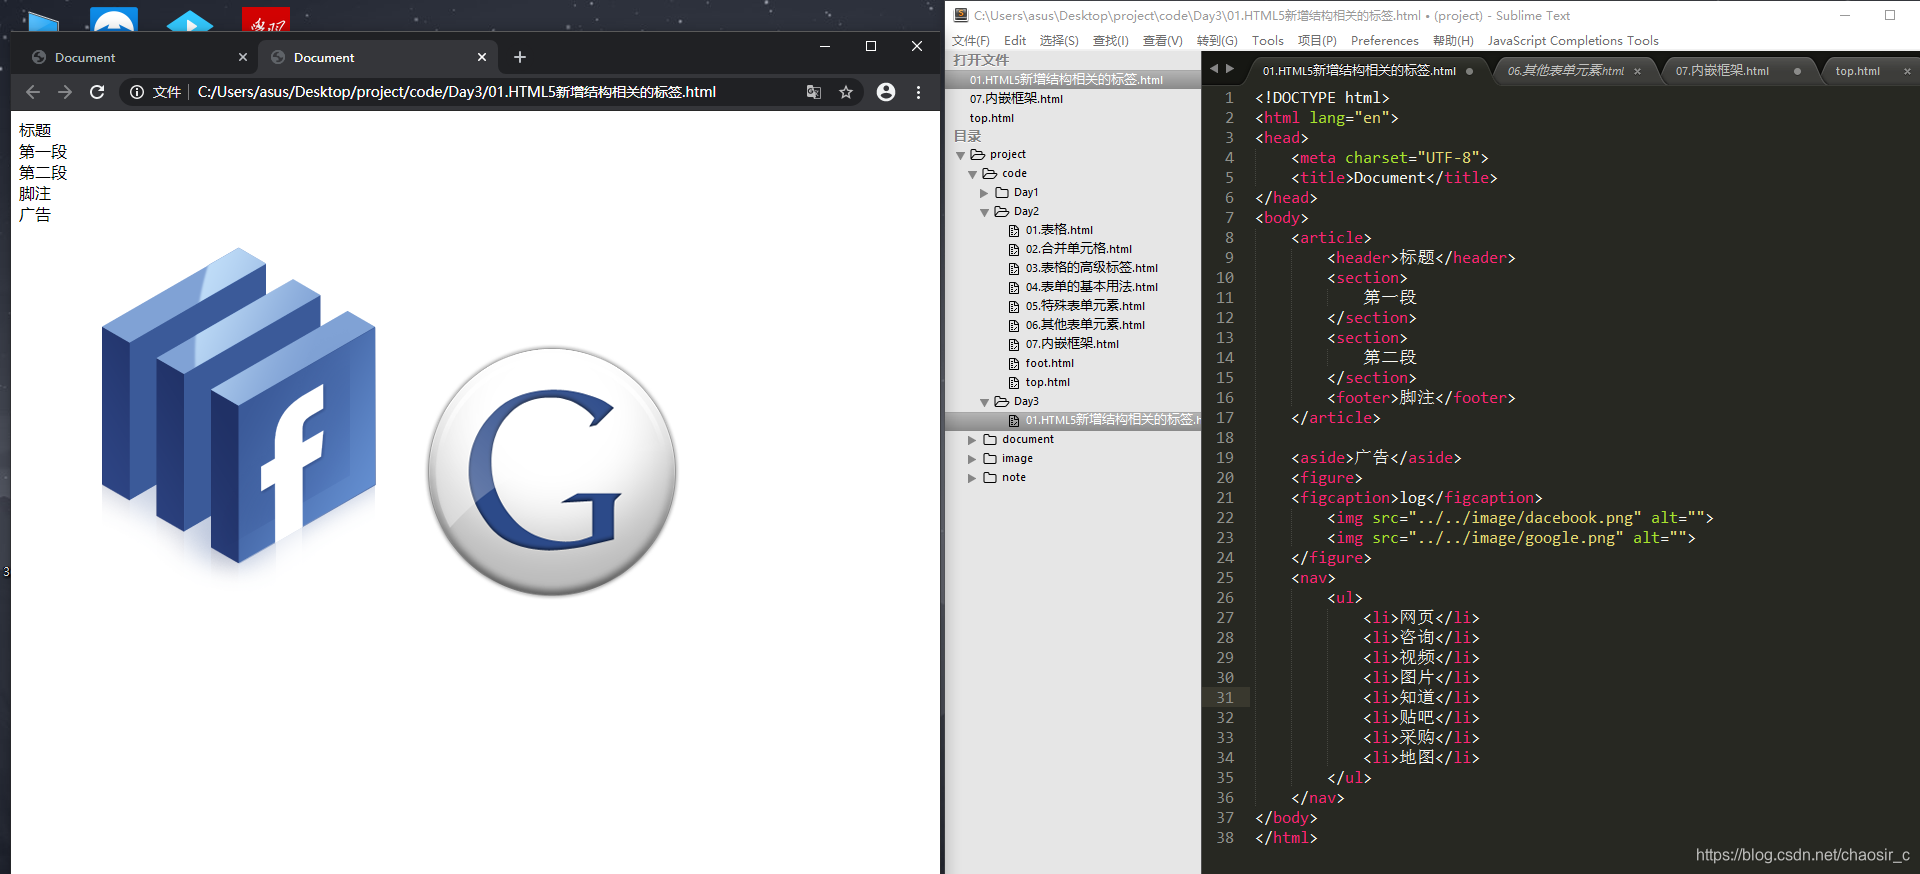Image resolution: width=1920 pixels, height=874 pixels.
Task: Collapse the project folder
Action: click(x=961, y=155)
